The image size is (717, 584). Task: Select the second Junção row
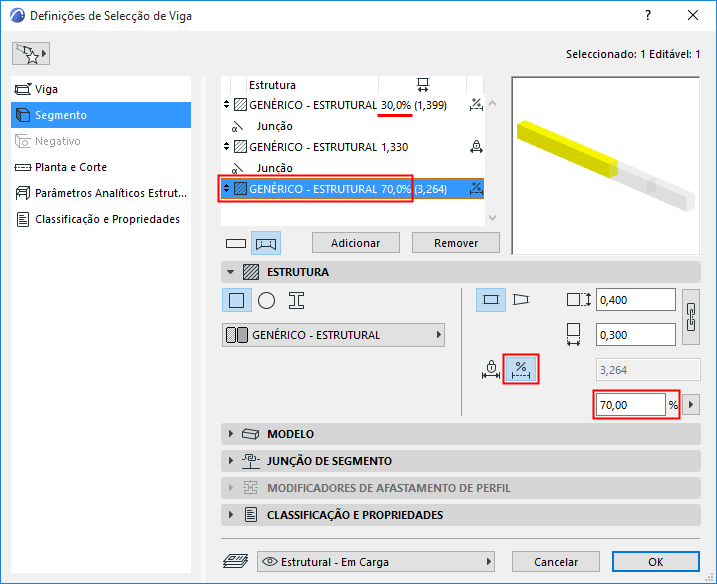pyautogui.click(x=352, y=168)
